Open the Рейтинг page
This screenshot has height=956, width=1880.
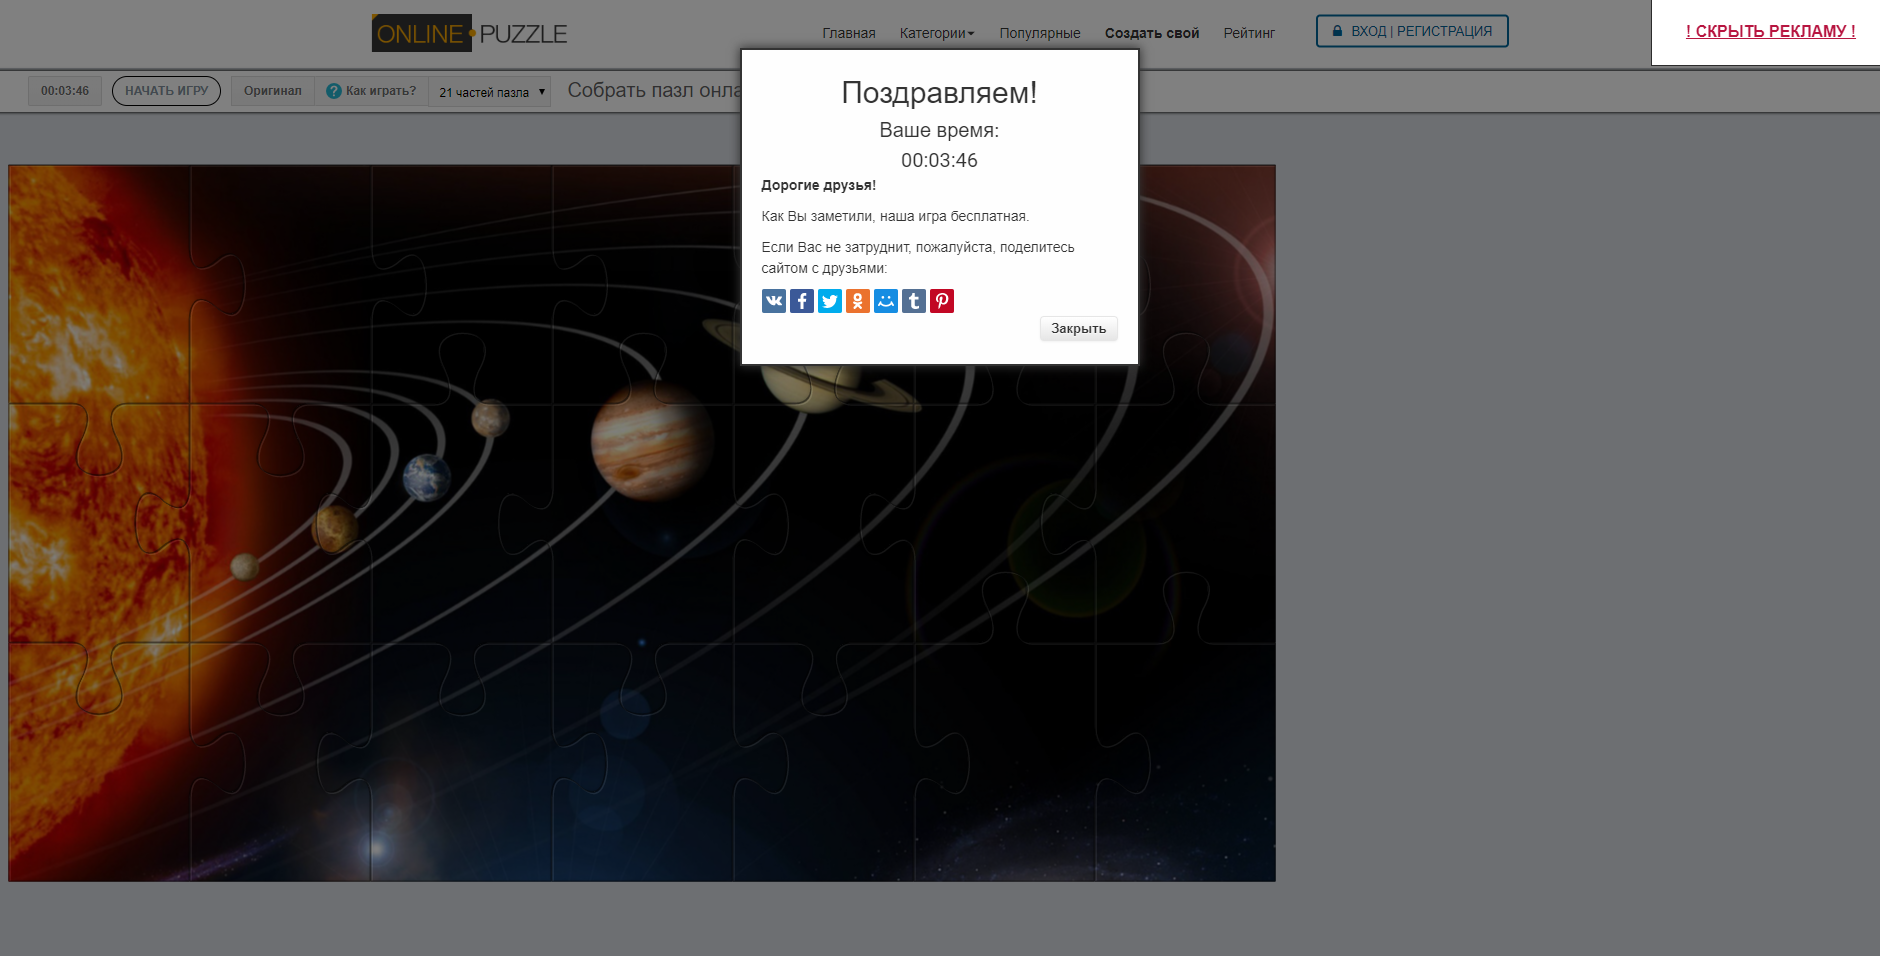1249,33
